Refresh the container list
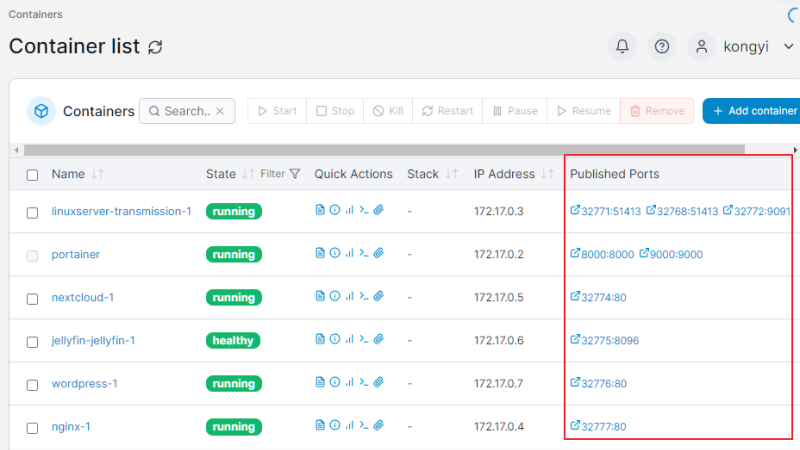Screen dimensions: 800x450 pyautogui.click(x=155, y=47)
